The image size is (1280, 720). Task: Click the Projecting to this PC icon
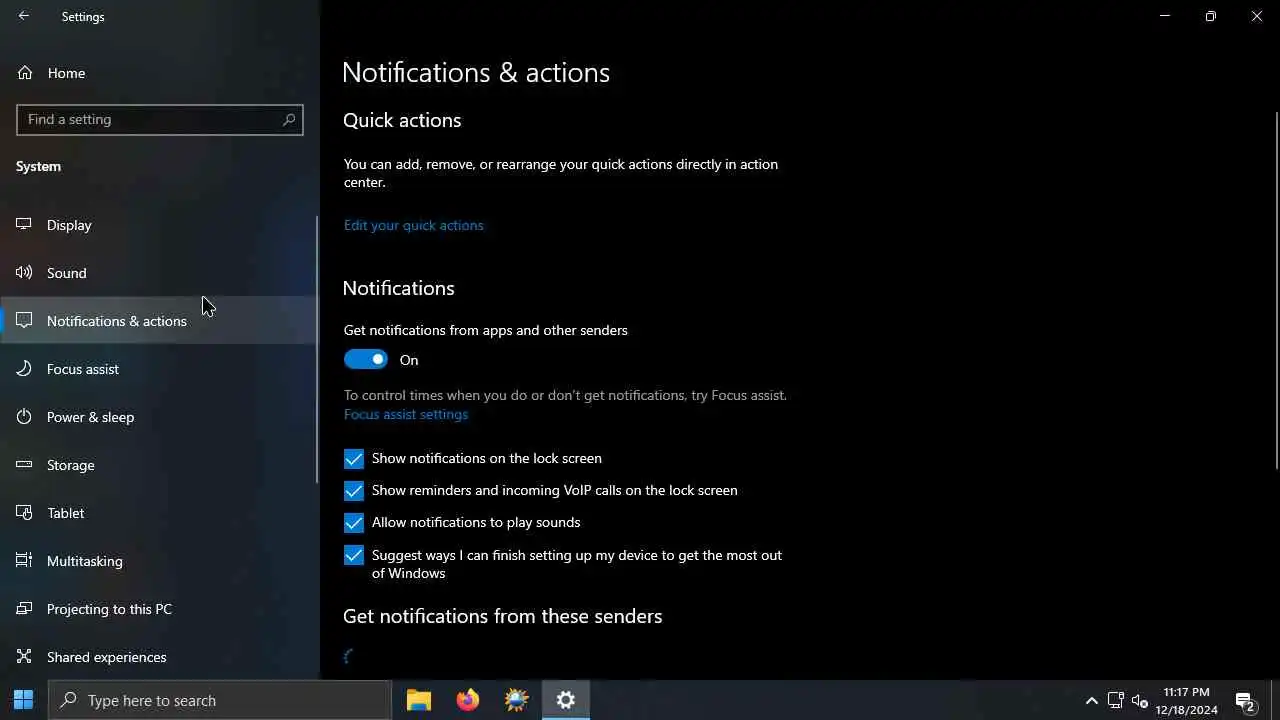tap(24, 609)
